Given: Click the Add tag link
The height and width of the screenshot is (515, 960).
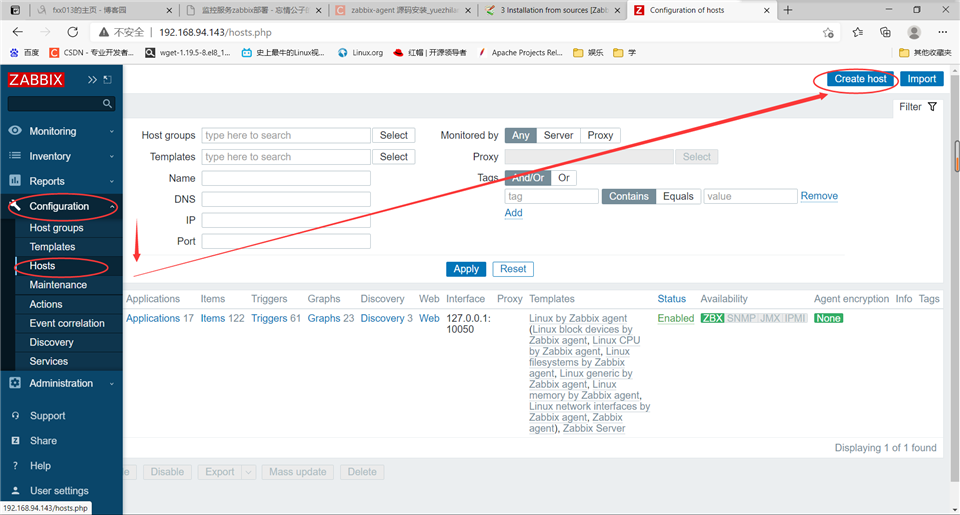Looking at the screenshot, I should coord(514,212).
